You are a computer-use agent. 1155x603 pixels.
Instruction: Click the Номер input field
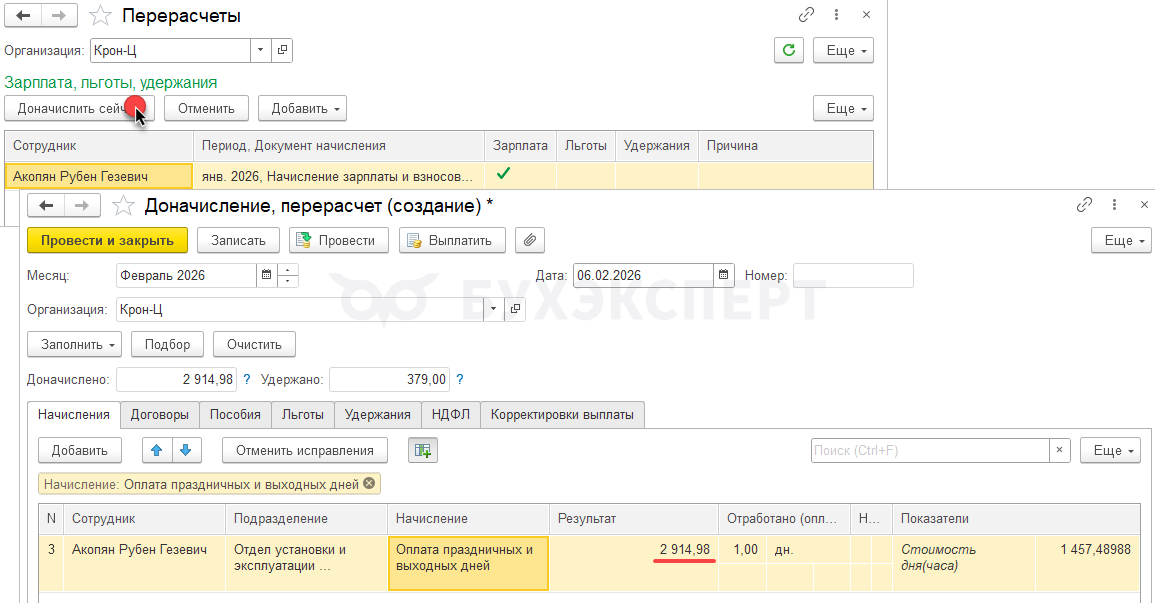[x=853, y=275]
